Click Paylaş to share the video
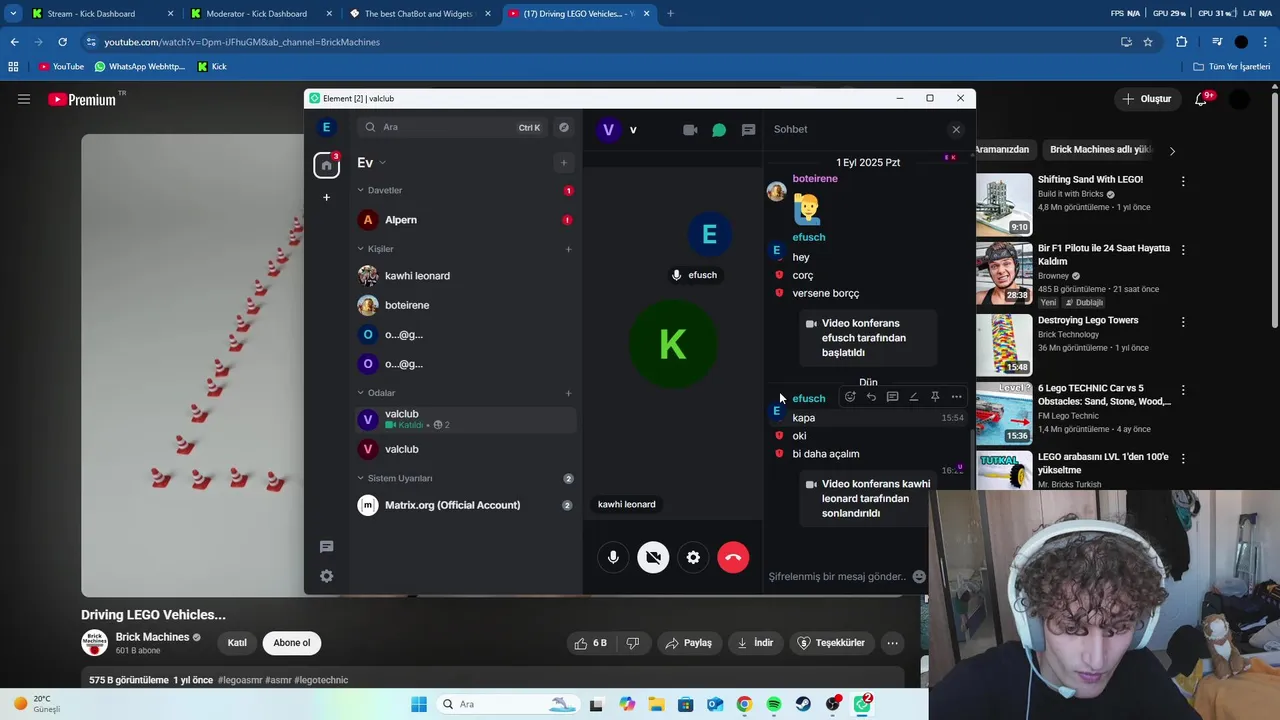This screenshot has width=1280, height=720. 689,643
